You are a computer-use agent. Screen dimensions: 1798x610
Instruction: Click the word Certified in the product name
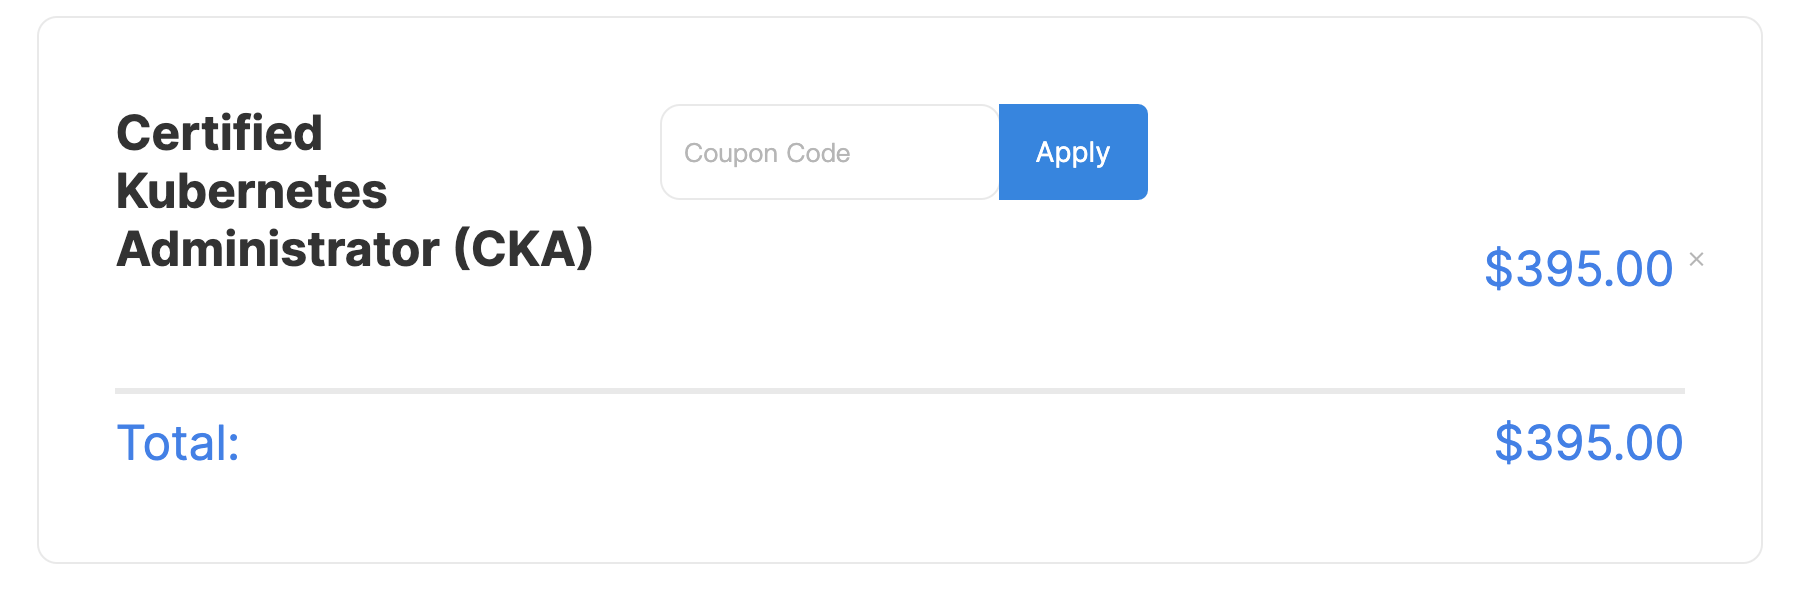coord(219,133)
